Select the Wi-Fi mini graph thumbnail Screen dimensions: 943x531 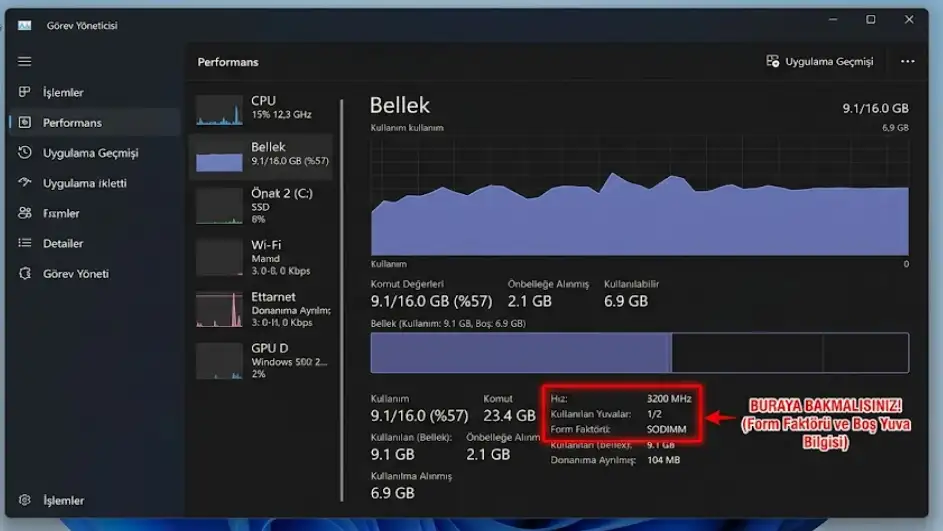point(220,257)
